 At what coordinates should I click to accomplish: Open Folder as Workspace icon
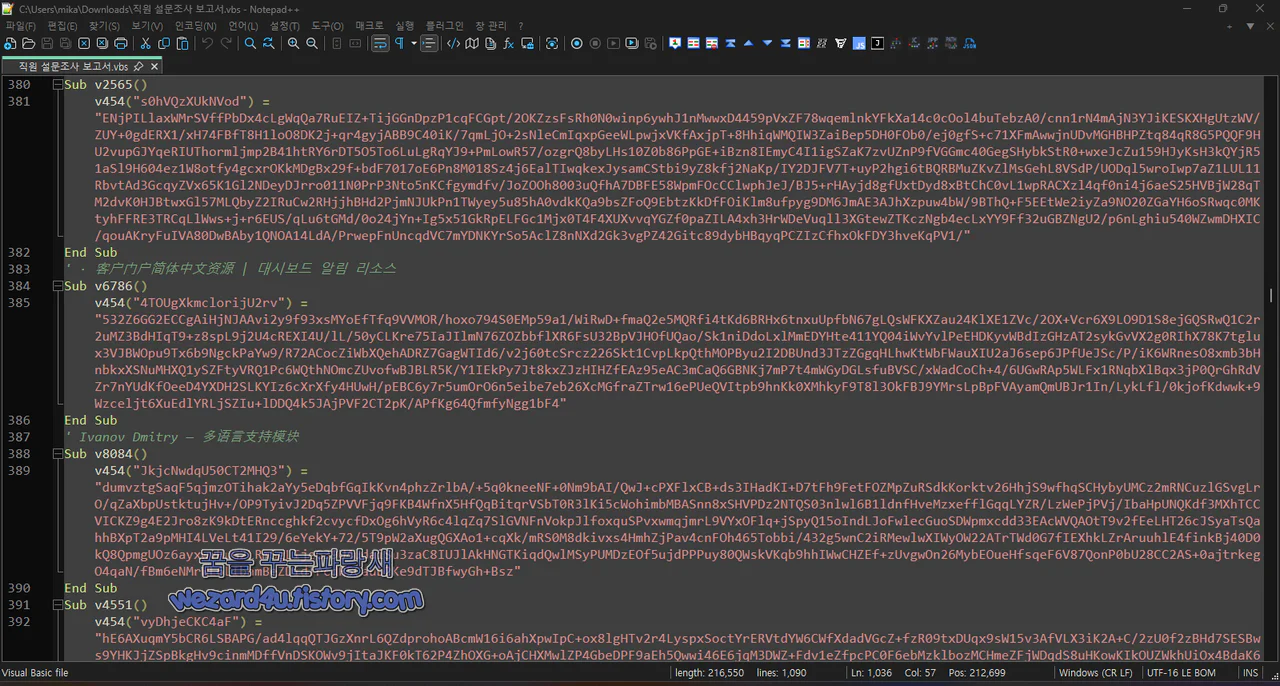(527, 44)
